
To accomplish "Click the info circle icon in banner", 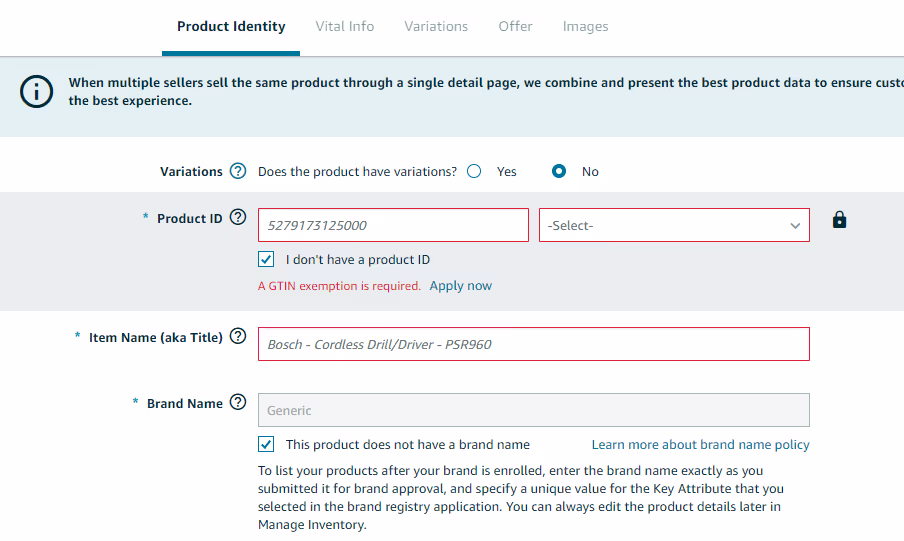I will click(x=37, y=92).
